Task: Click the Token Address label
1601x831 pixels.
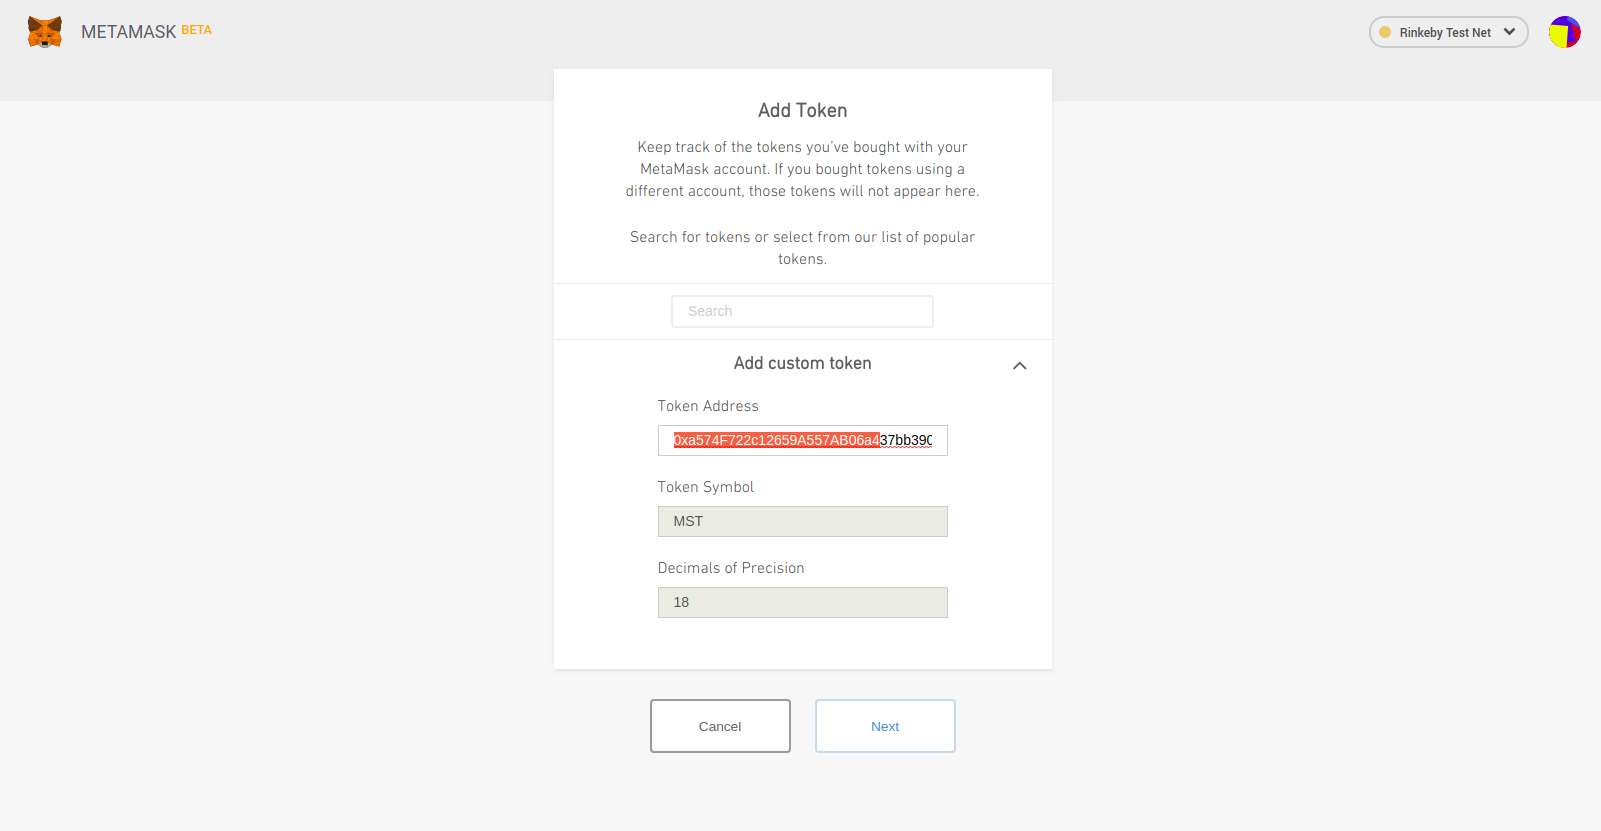Action: pos(708,406)
